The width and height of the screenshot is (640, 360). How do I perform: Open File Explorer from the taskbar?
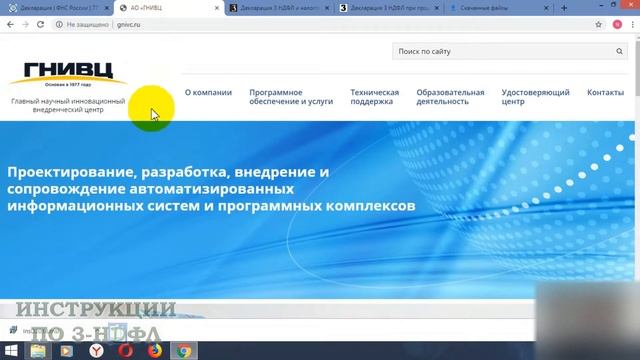38,351
